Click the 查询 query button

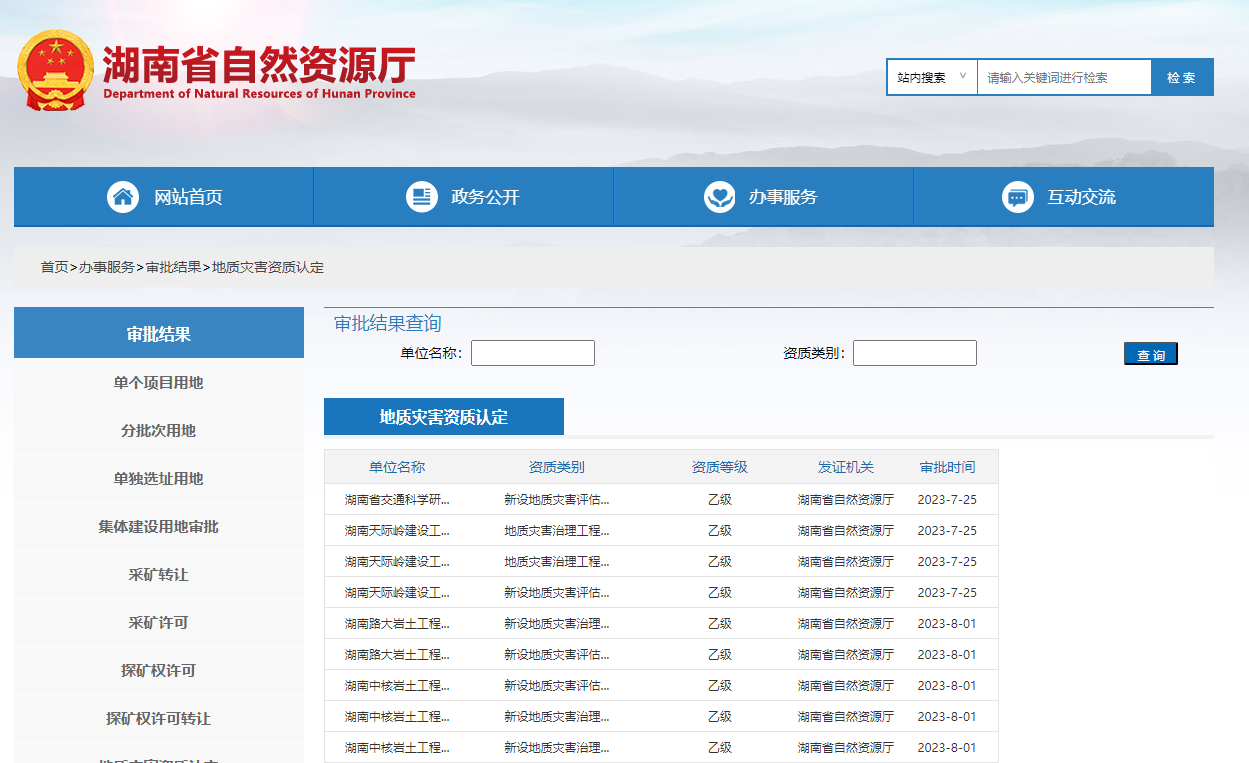coord(1150,354)
